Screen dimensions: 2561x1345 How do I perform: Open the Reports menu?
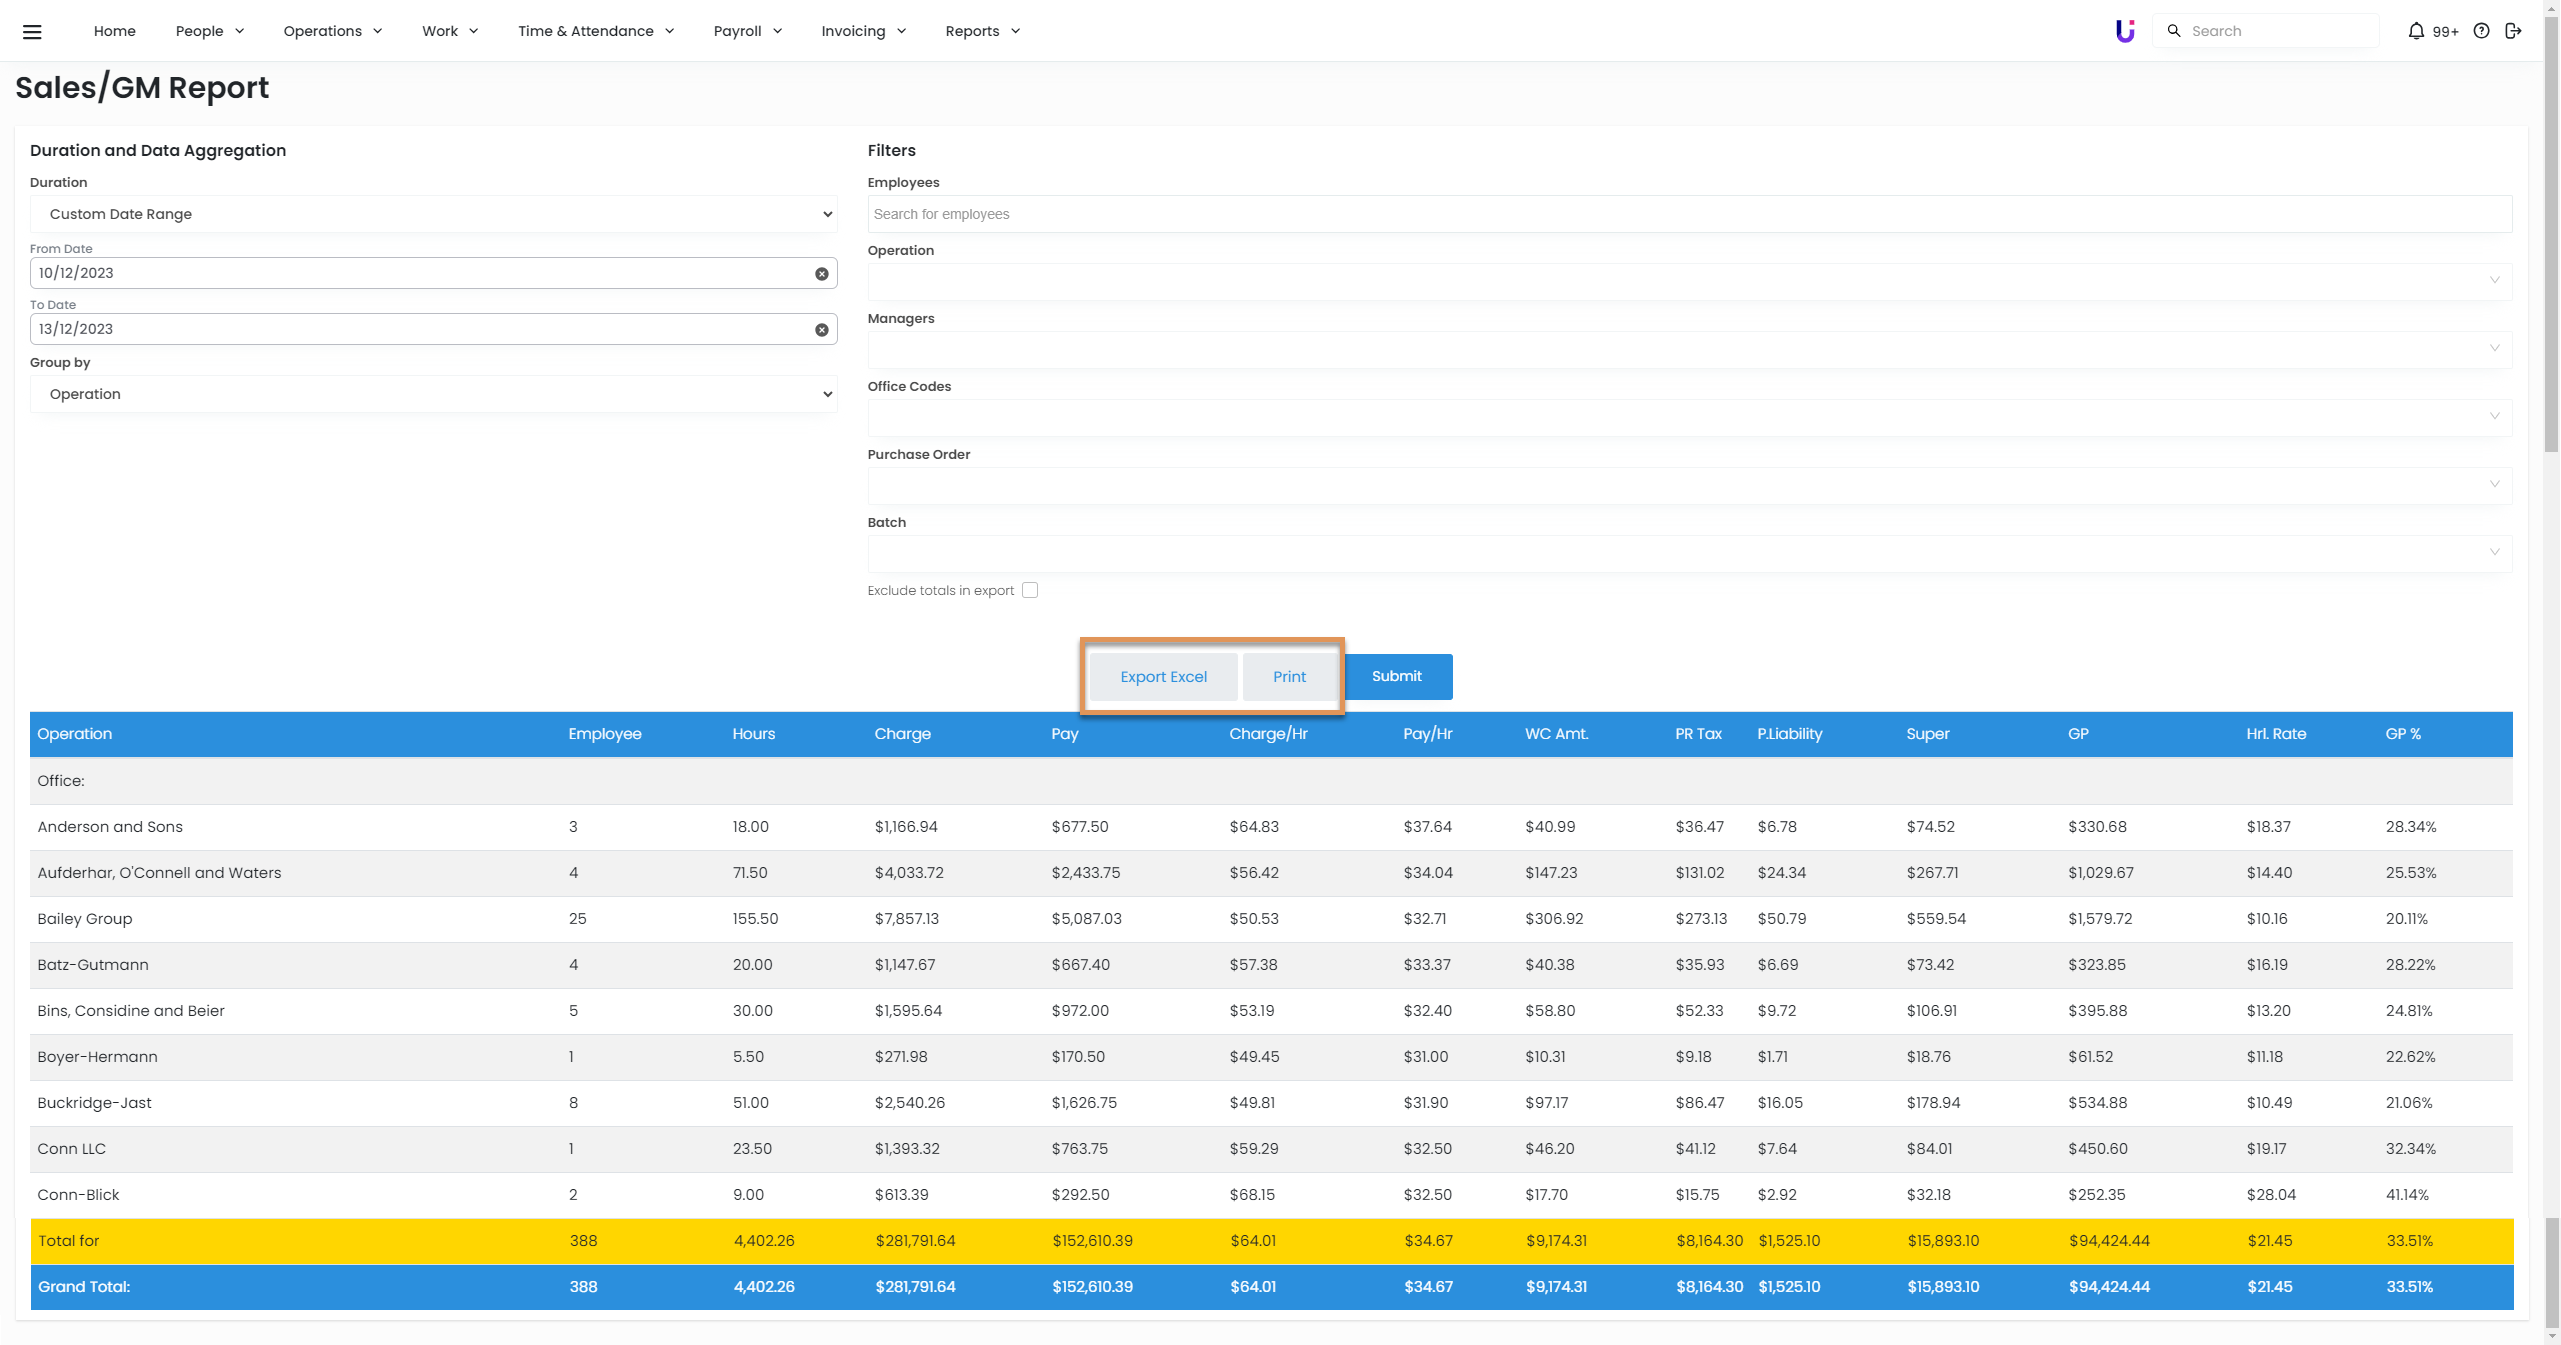click(x=982, y=31)
